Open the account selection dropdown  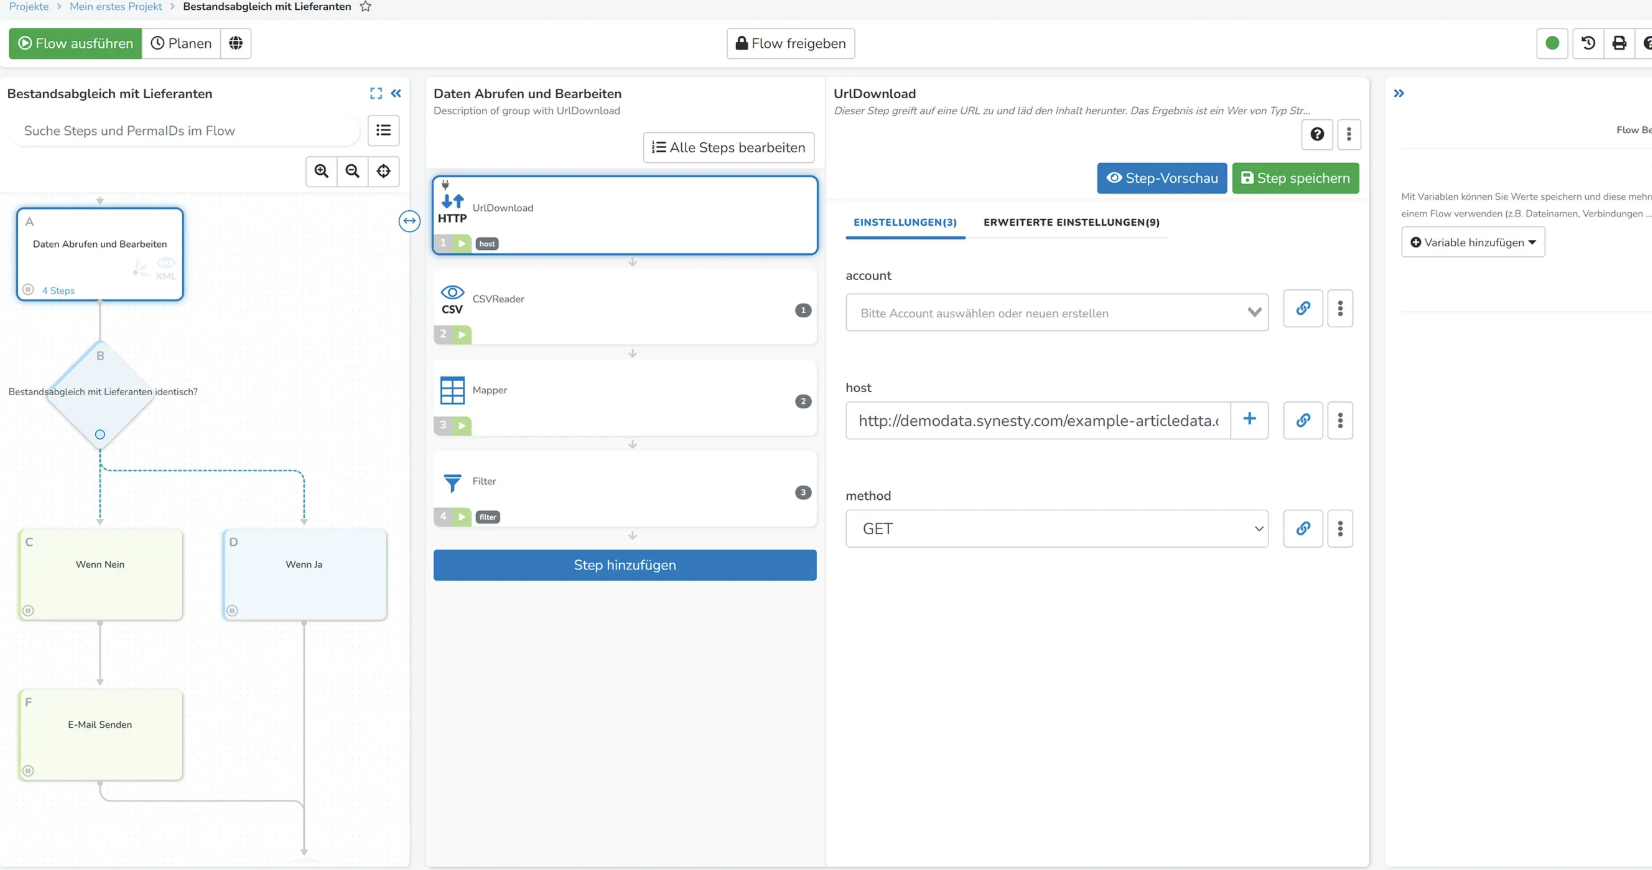[x=1057, y=312]
